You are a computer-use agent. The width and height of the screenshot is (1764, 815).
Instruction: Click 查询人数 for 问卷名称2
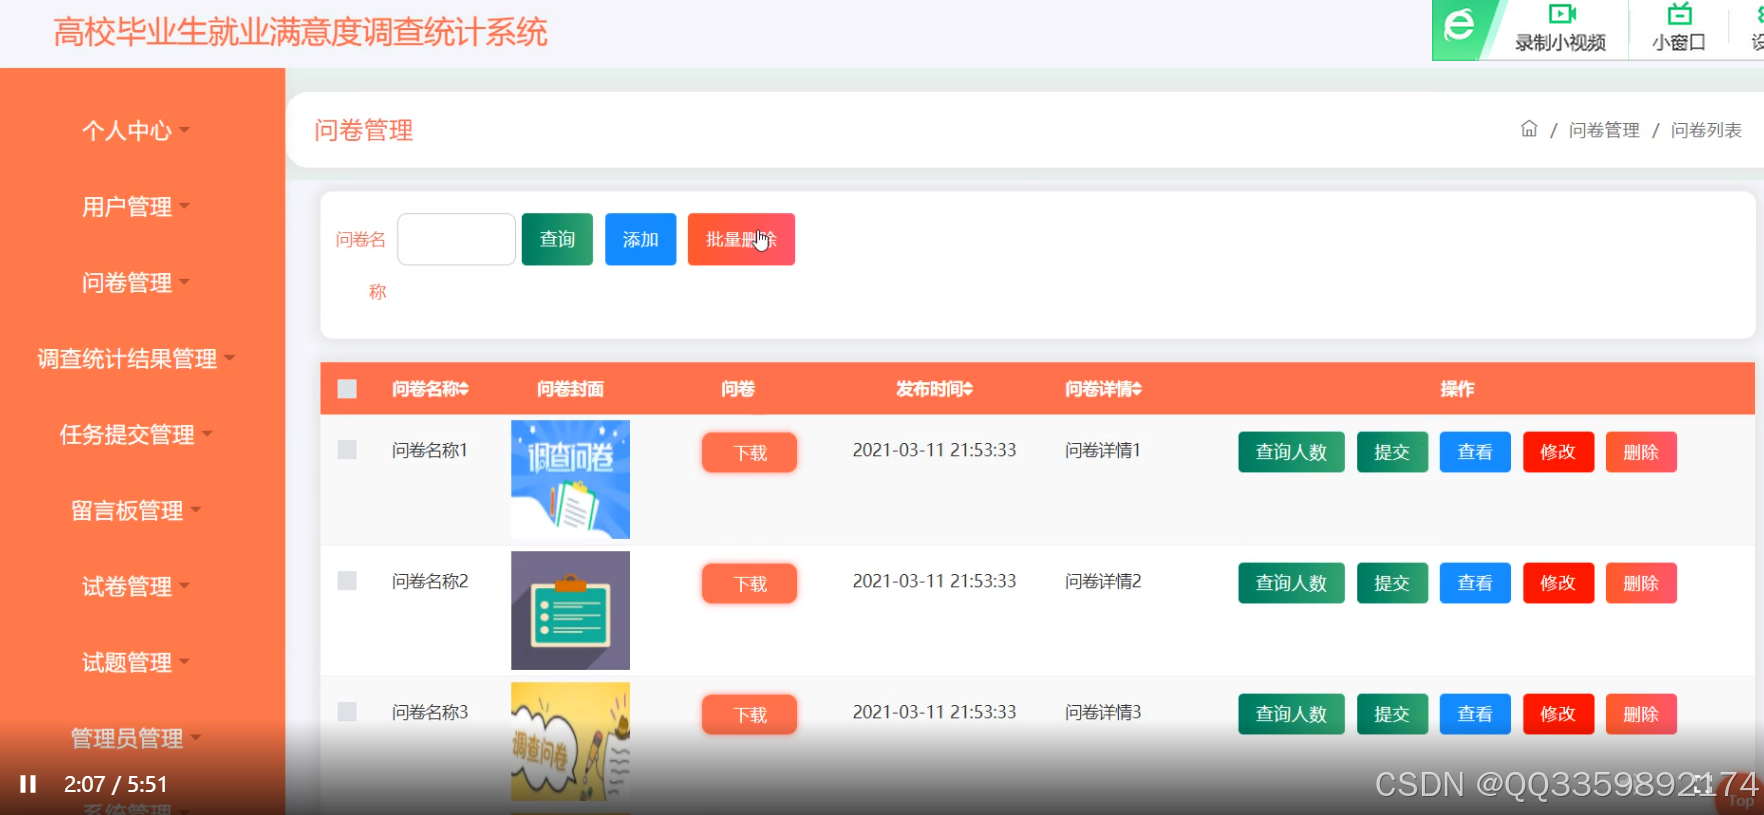click(1291, 583)
